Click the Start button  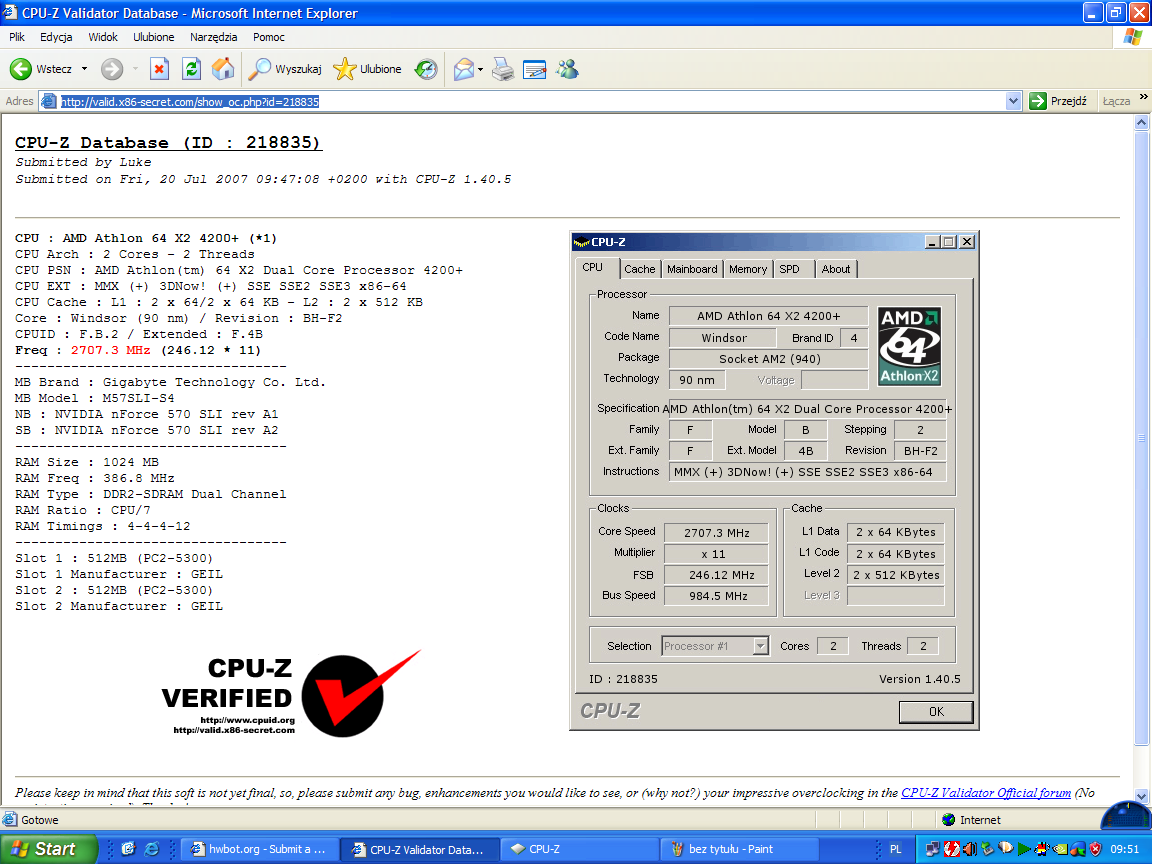coord(47,849)
